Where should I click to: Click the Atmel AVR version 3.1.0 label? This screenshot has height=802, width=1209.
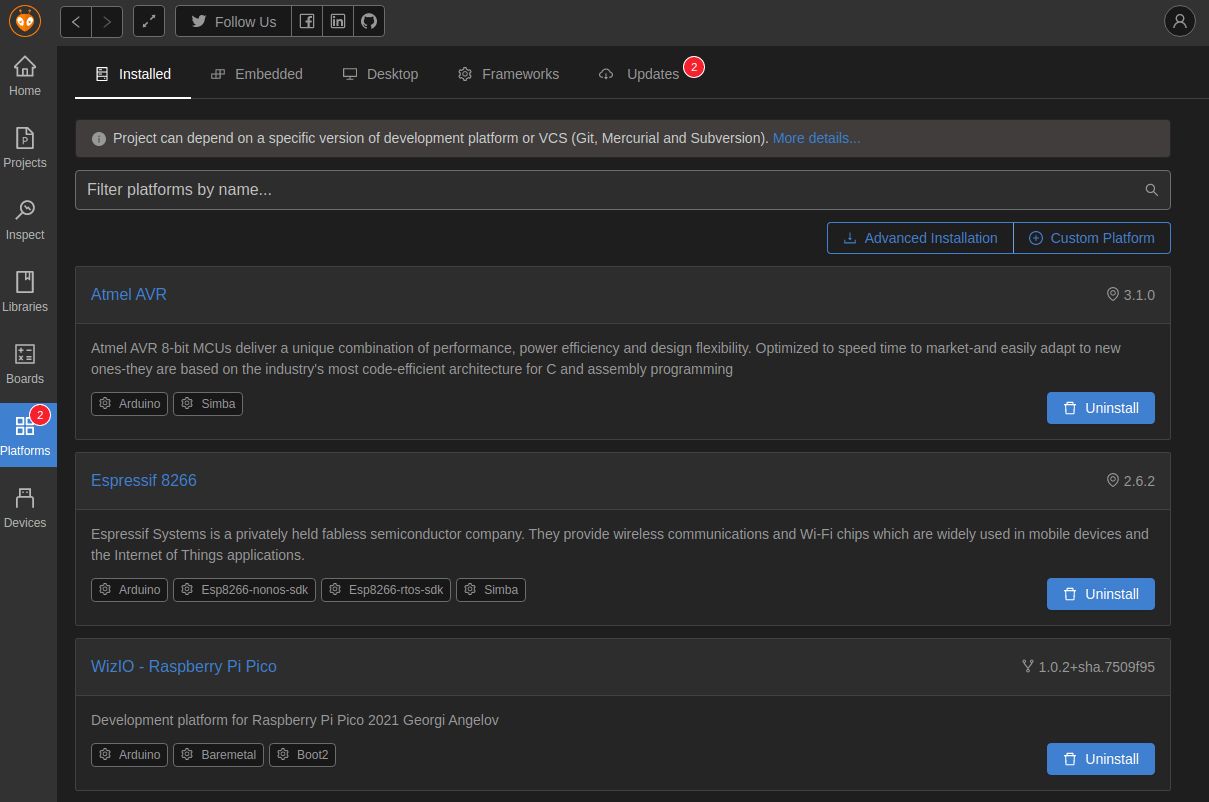point(1130,295)
